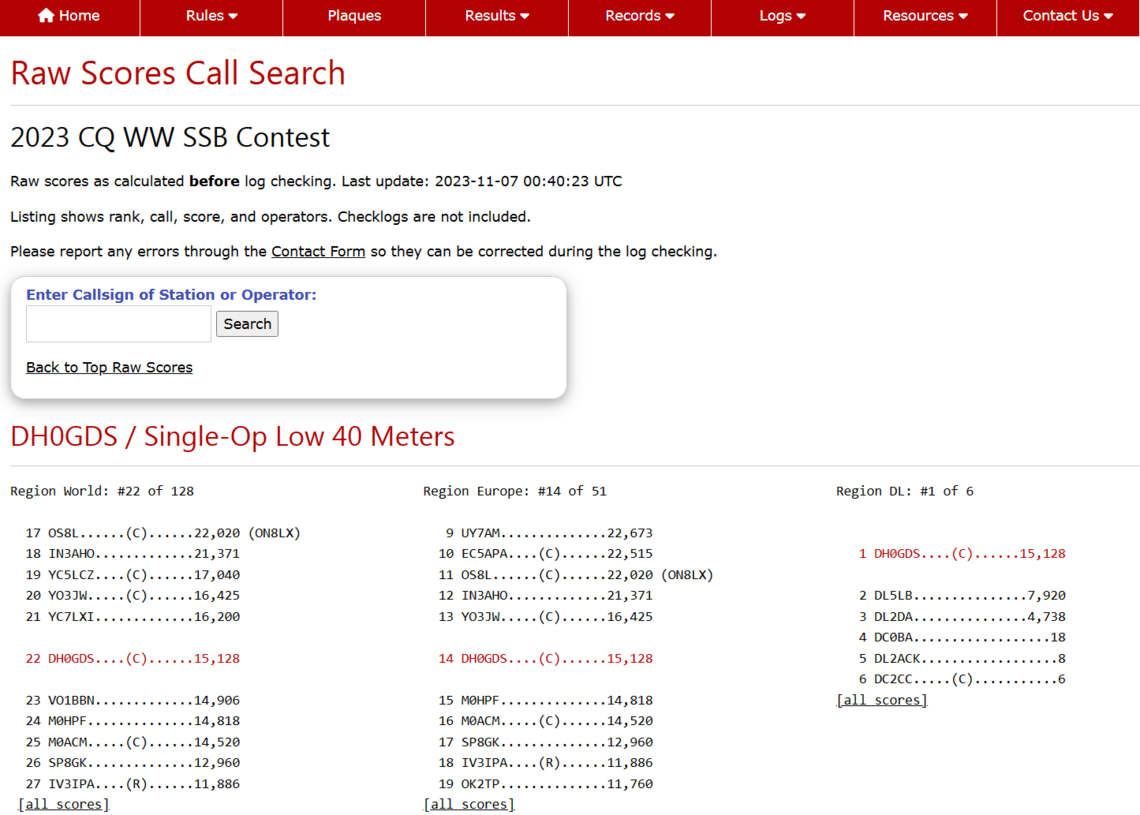Select DL rank 2 DL5LB row
The height and width of the screenshot is (815, 1140).
click(962, 595)
